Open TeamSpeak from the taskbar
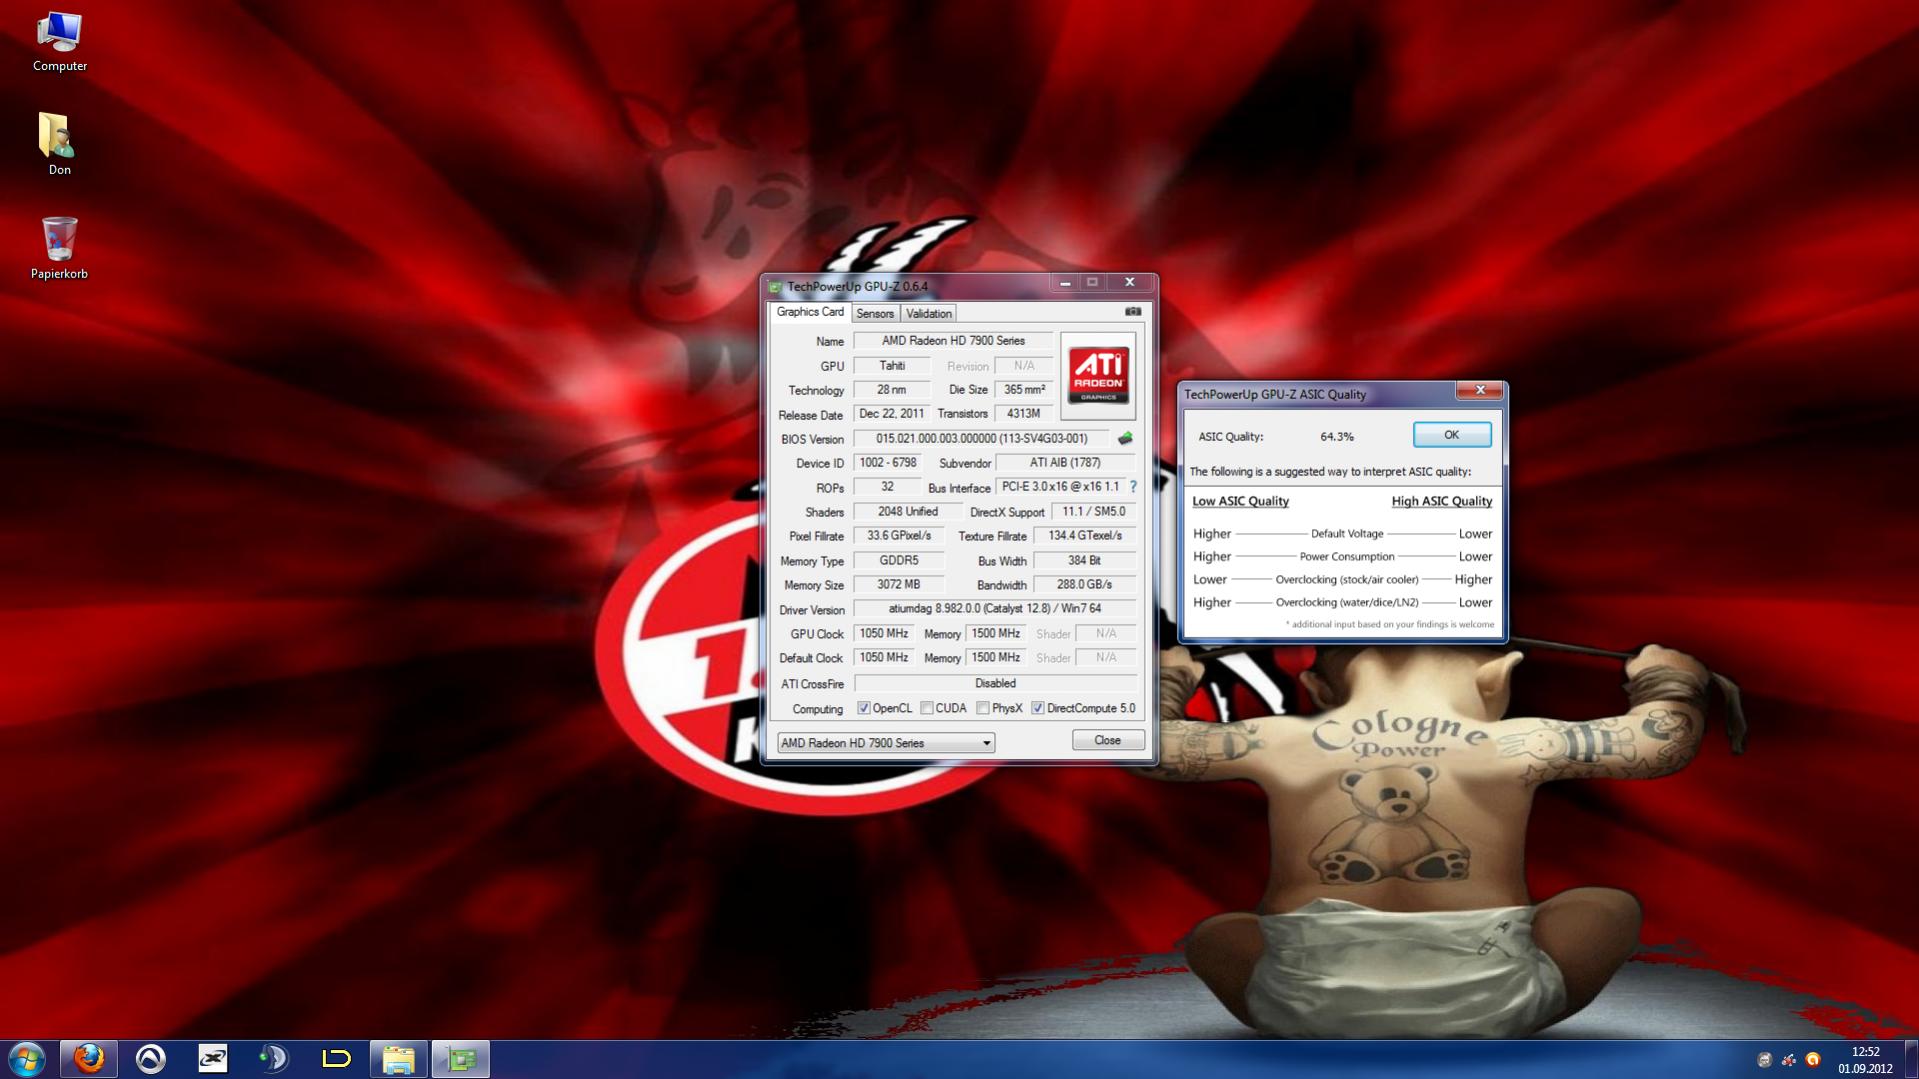 (274, 1059)
